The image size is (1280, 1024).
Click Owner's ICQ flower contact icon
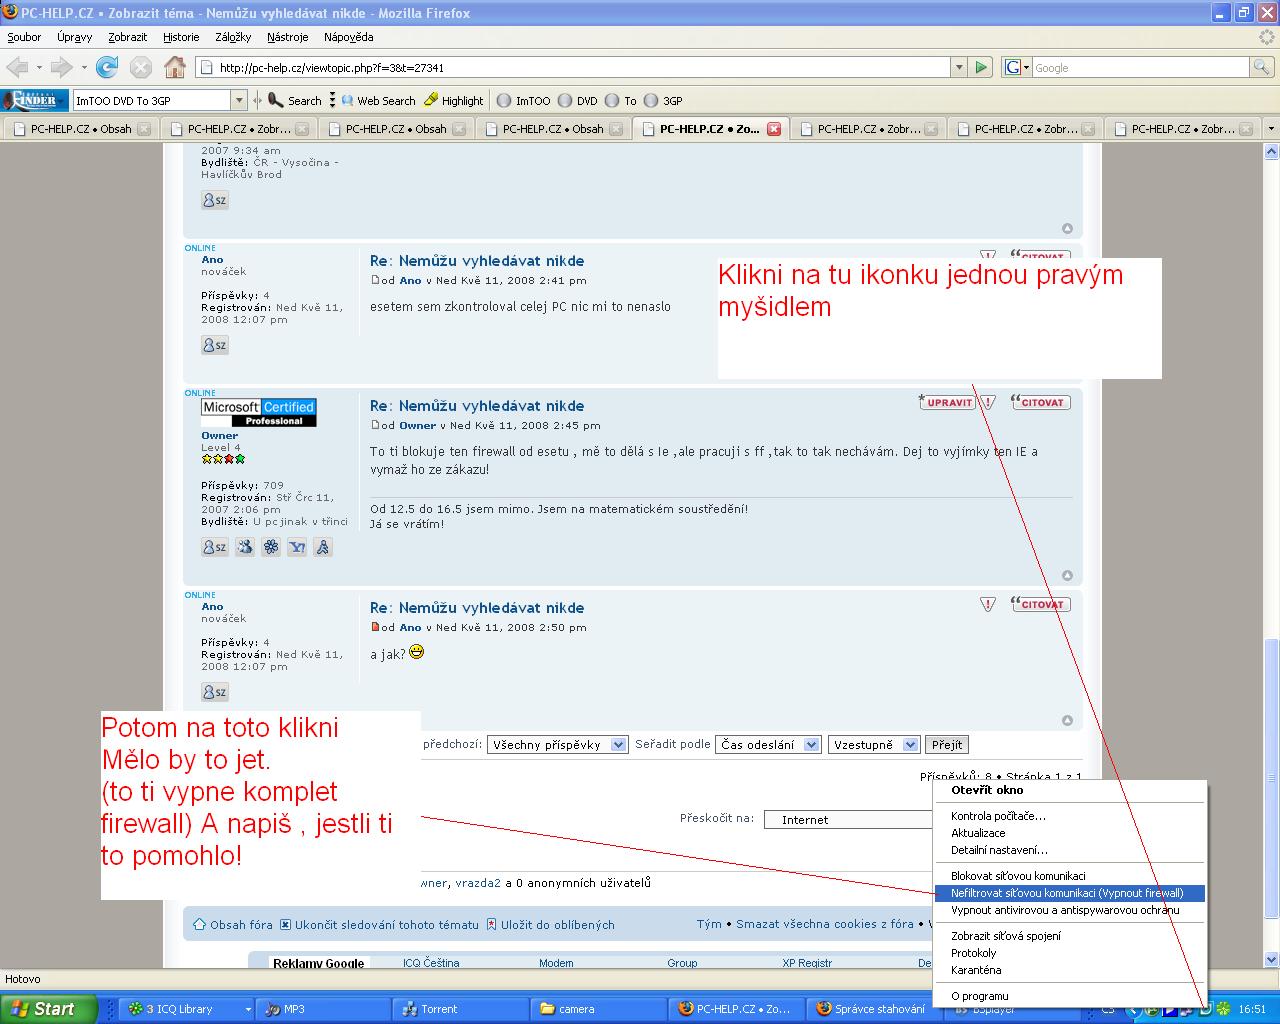(271, 547)
